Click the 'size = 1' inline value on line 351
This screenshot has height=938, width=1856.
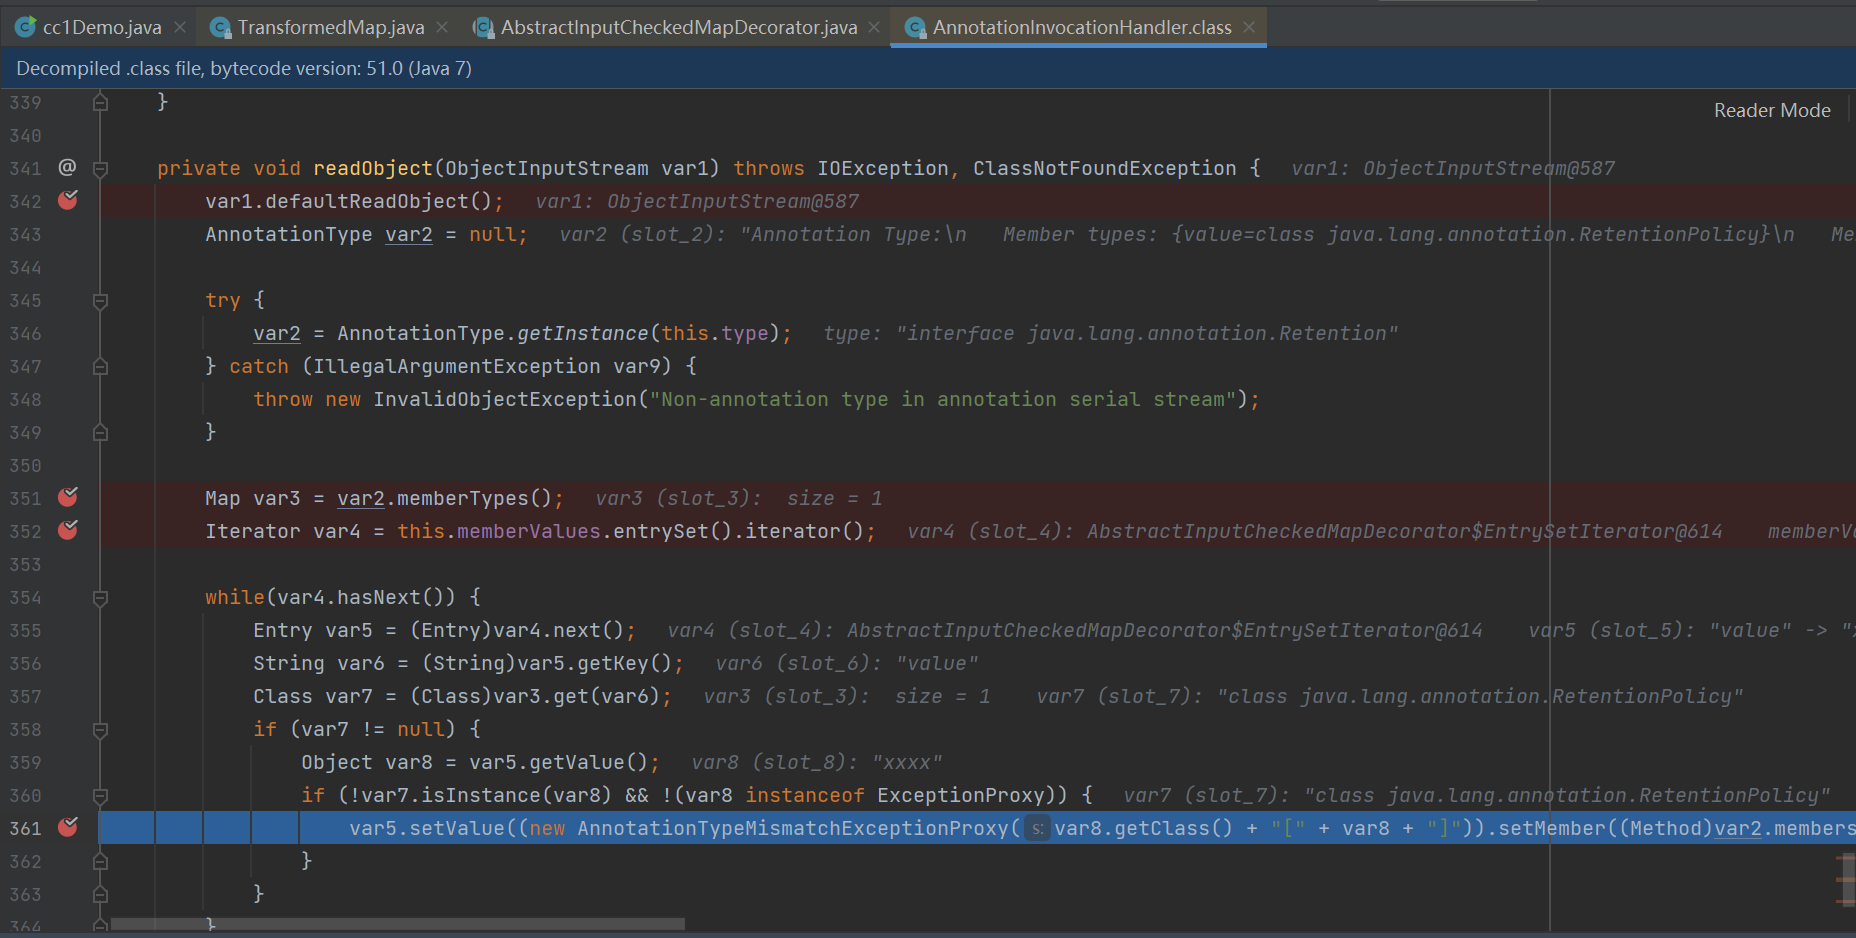click(x=834, y=498)
